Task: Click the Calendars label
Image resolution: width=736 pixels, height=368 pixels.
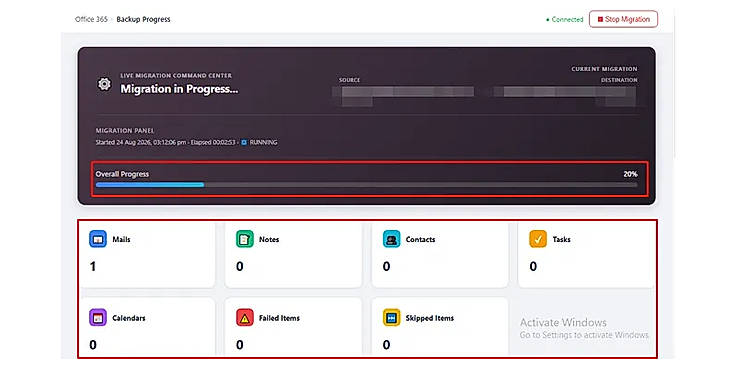Action: (x=129, y=318)
